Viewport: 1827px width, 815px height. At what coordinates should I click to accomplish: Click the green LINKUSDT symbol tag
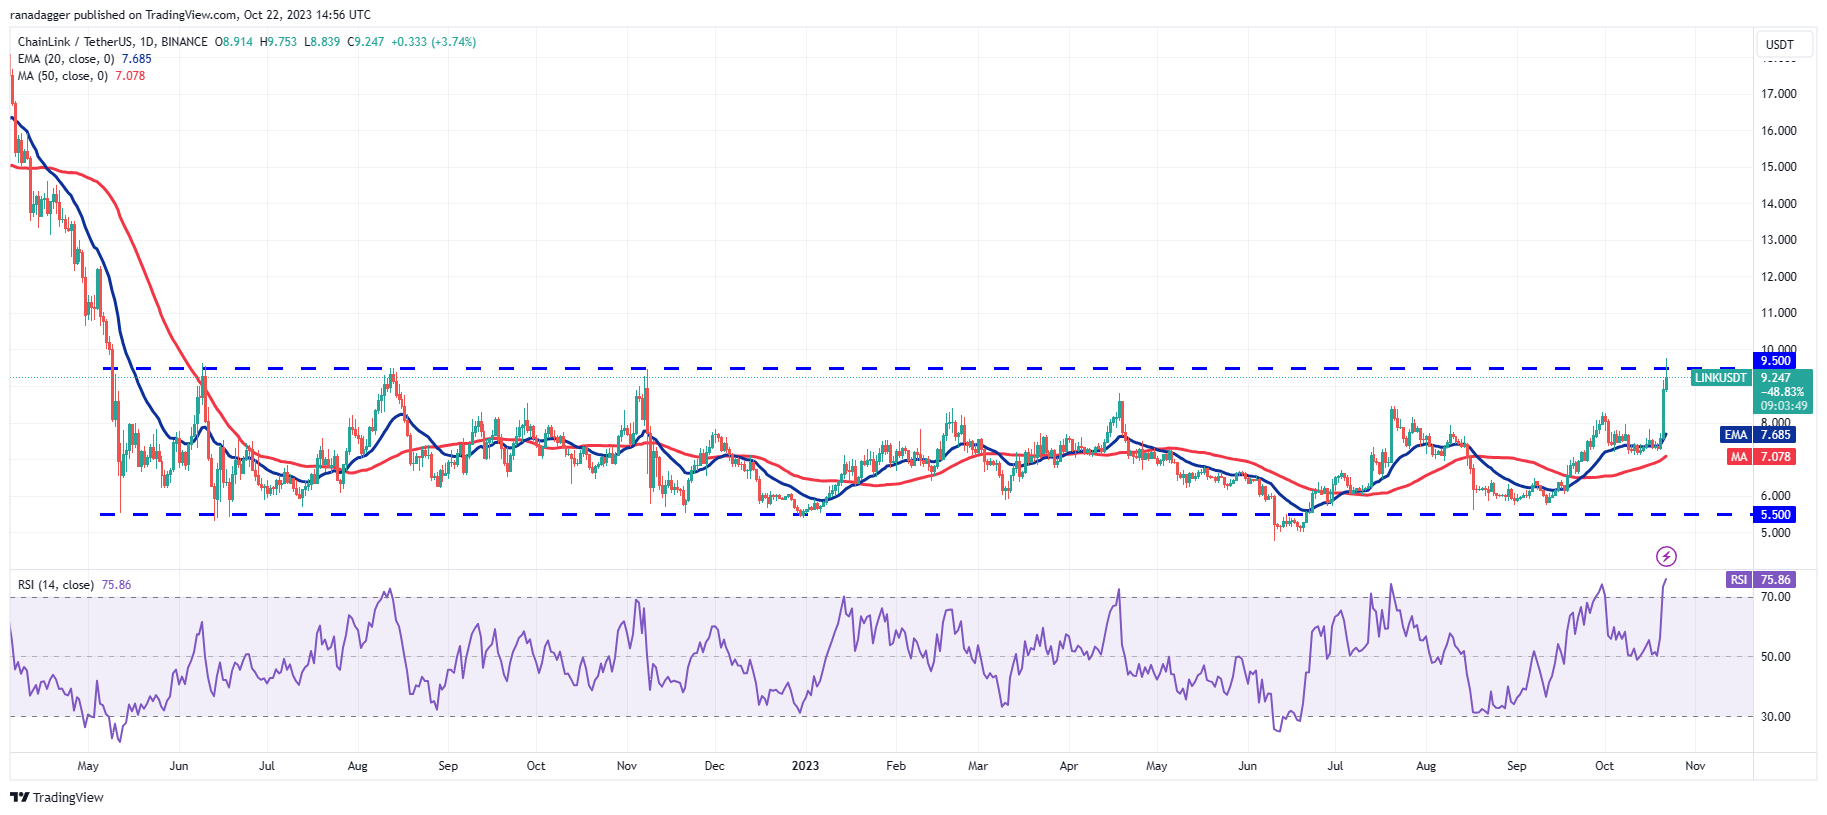[x=1720, y=378]
